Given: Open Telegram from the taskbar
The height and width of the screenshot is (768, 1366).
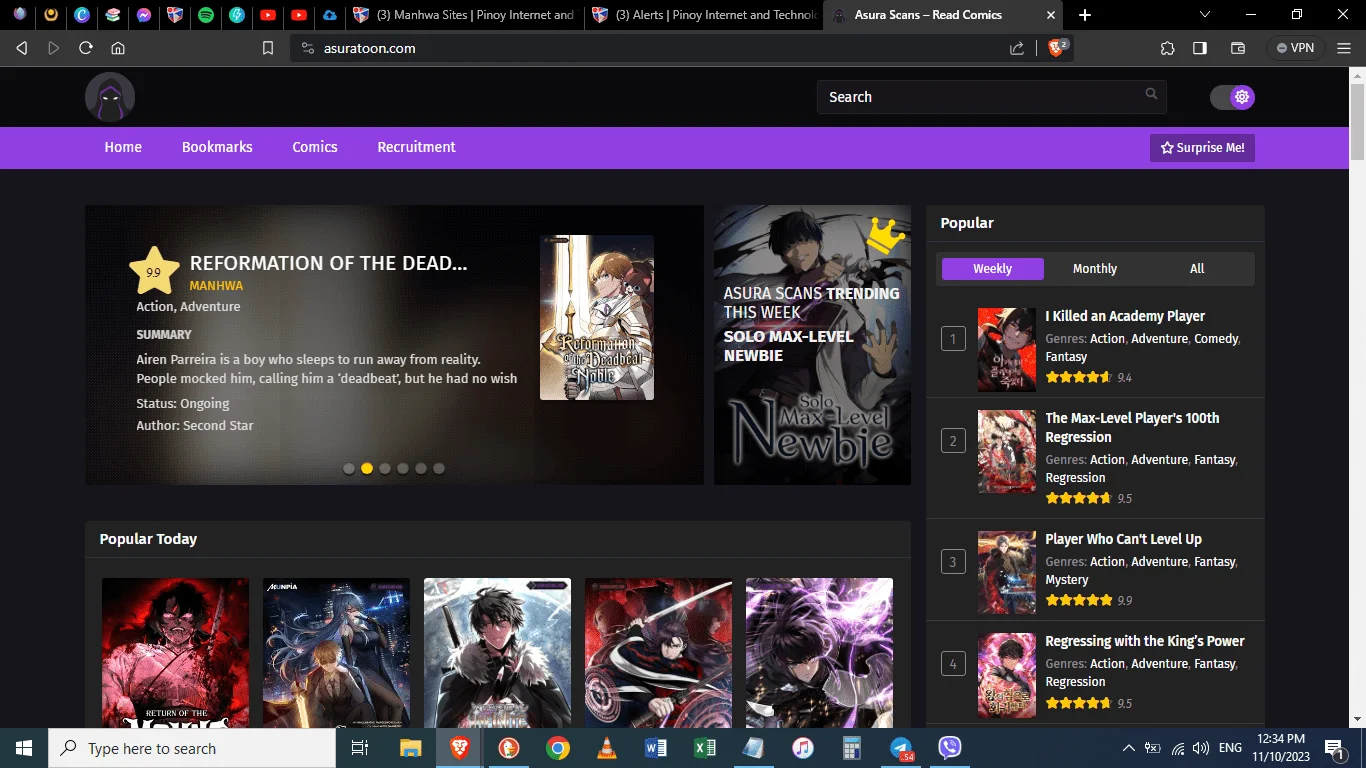Looking at the screenshot, I should tap(902, 748).
